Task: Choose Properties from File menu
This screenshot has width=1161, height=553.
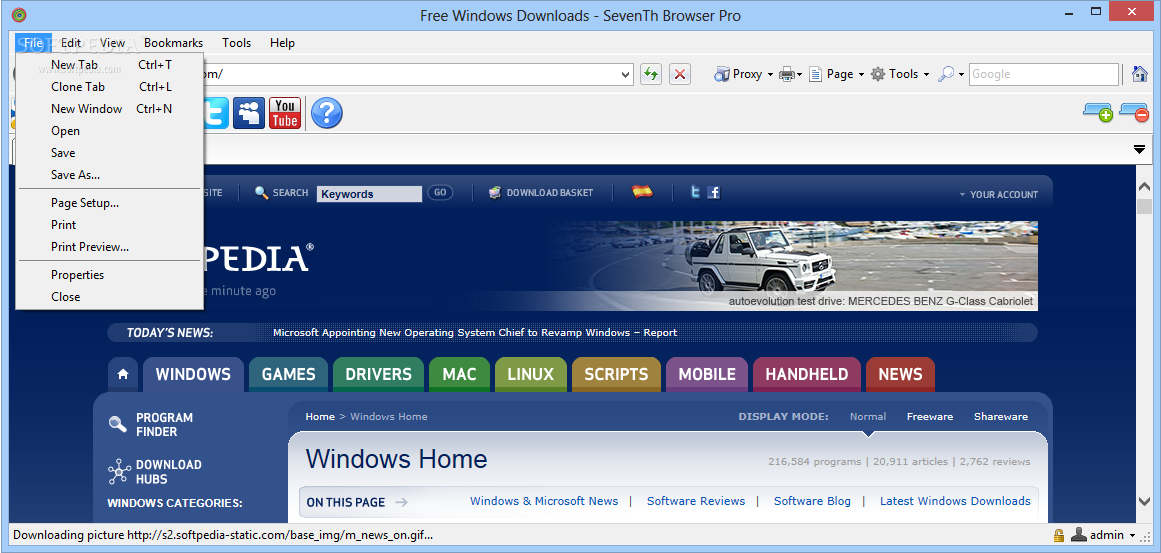Action: pos(110,275)
